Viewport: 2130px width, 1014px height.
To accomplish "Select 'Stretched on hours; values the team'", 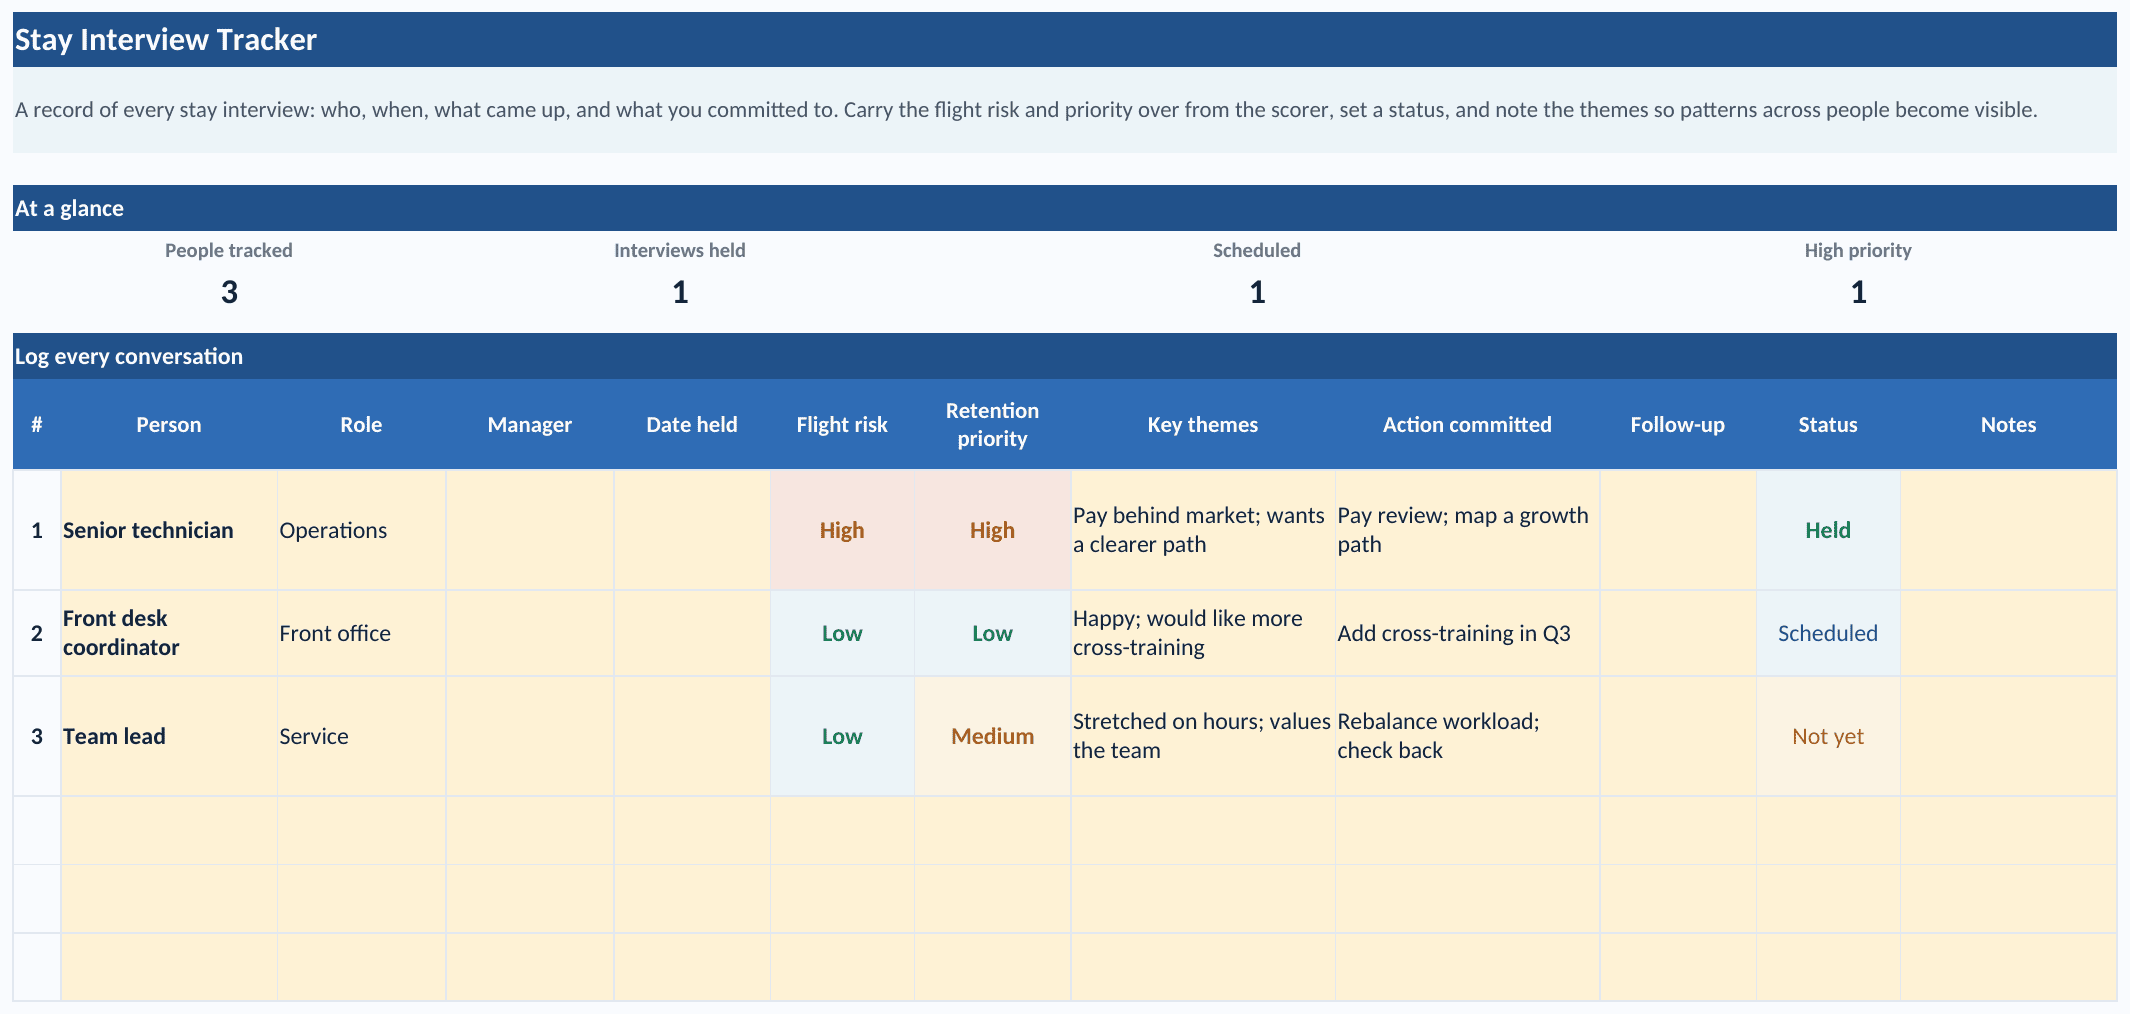I will [1203, 736].
